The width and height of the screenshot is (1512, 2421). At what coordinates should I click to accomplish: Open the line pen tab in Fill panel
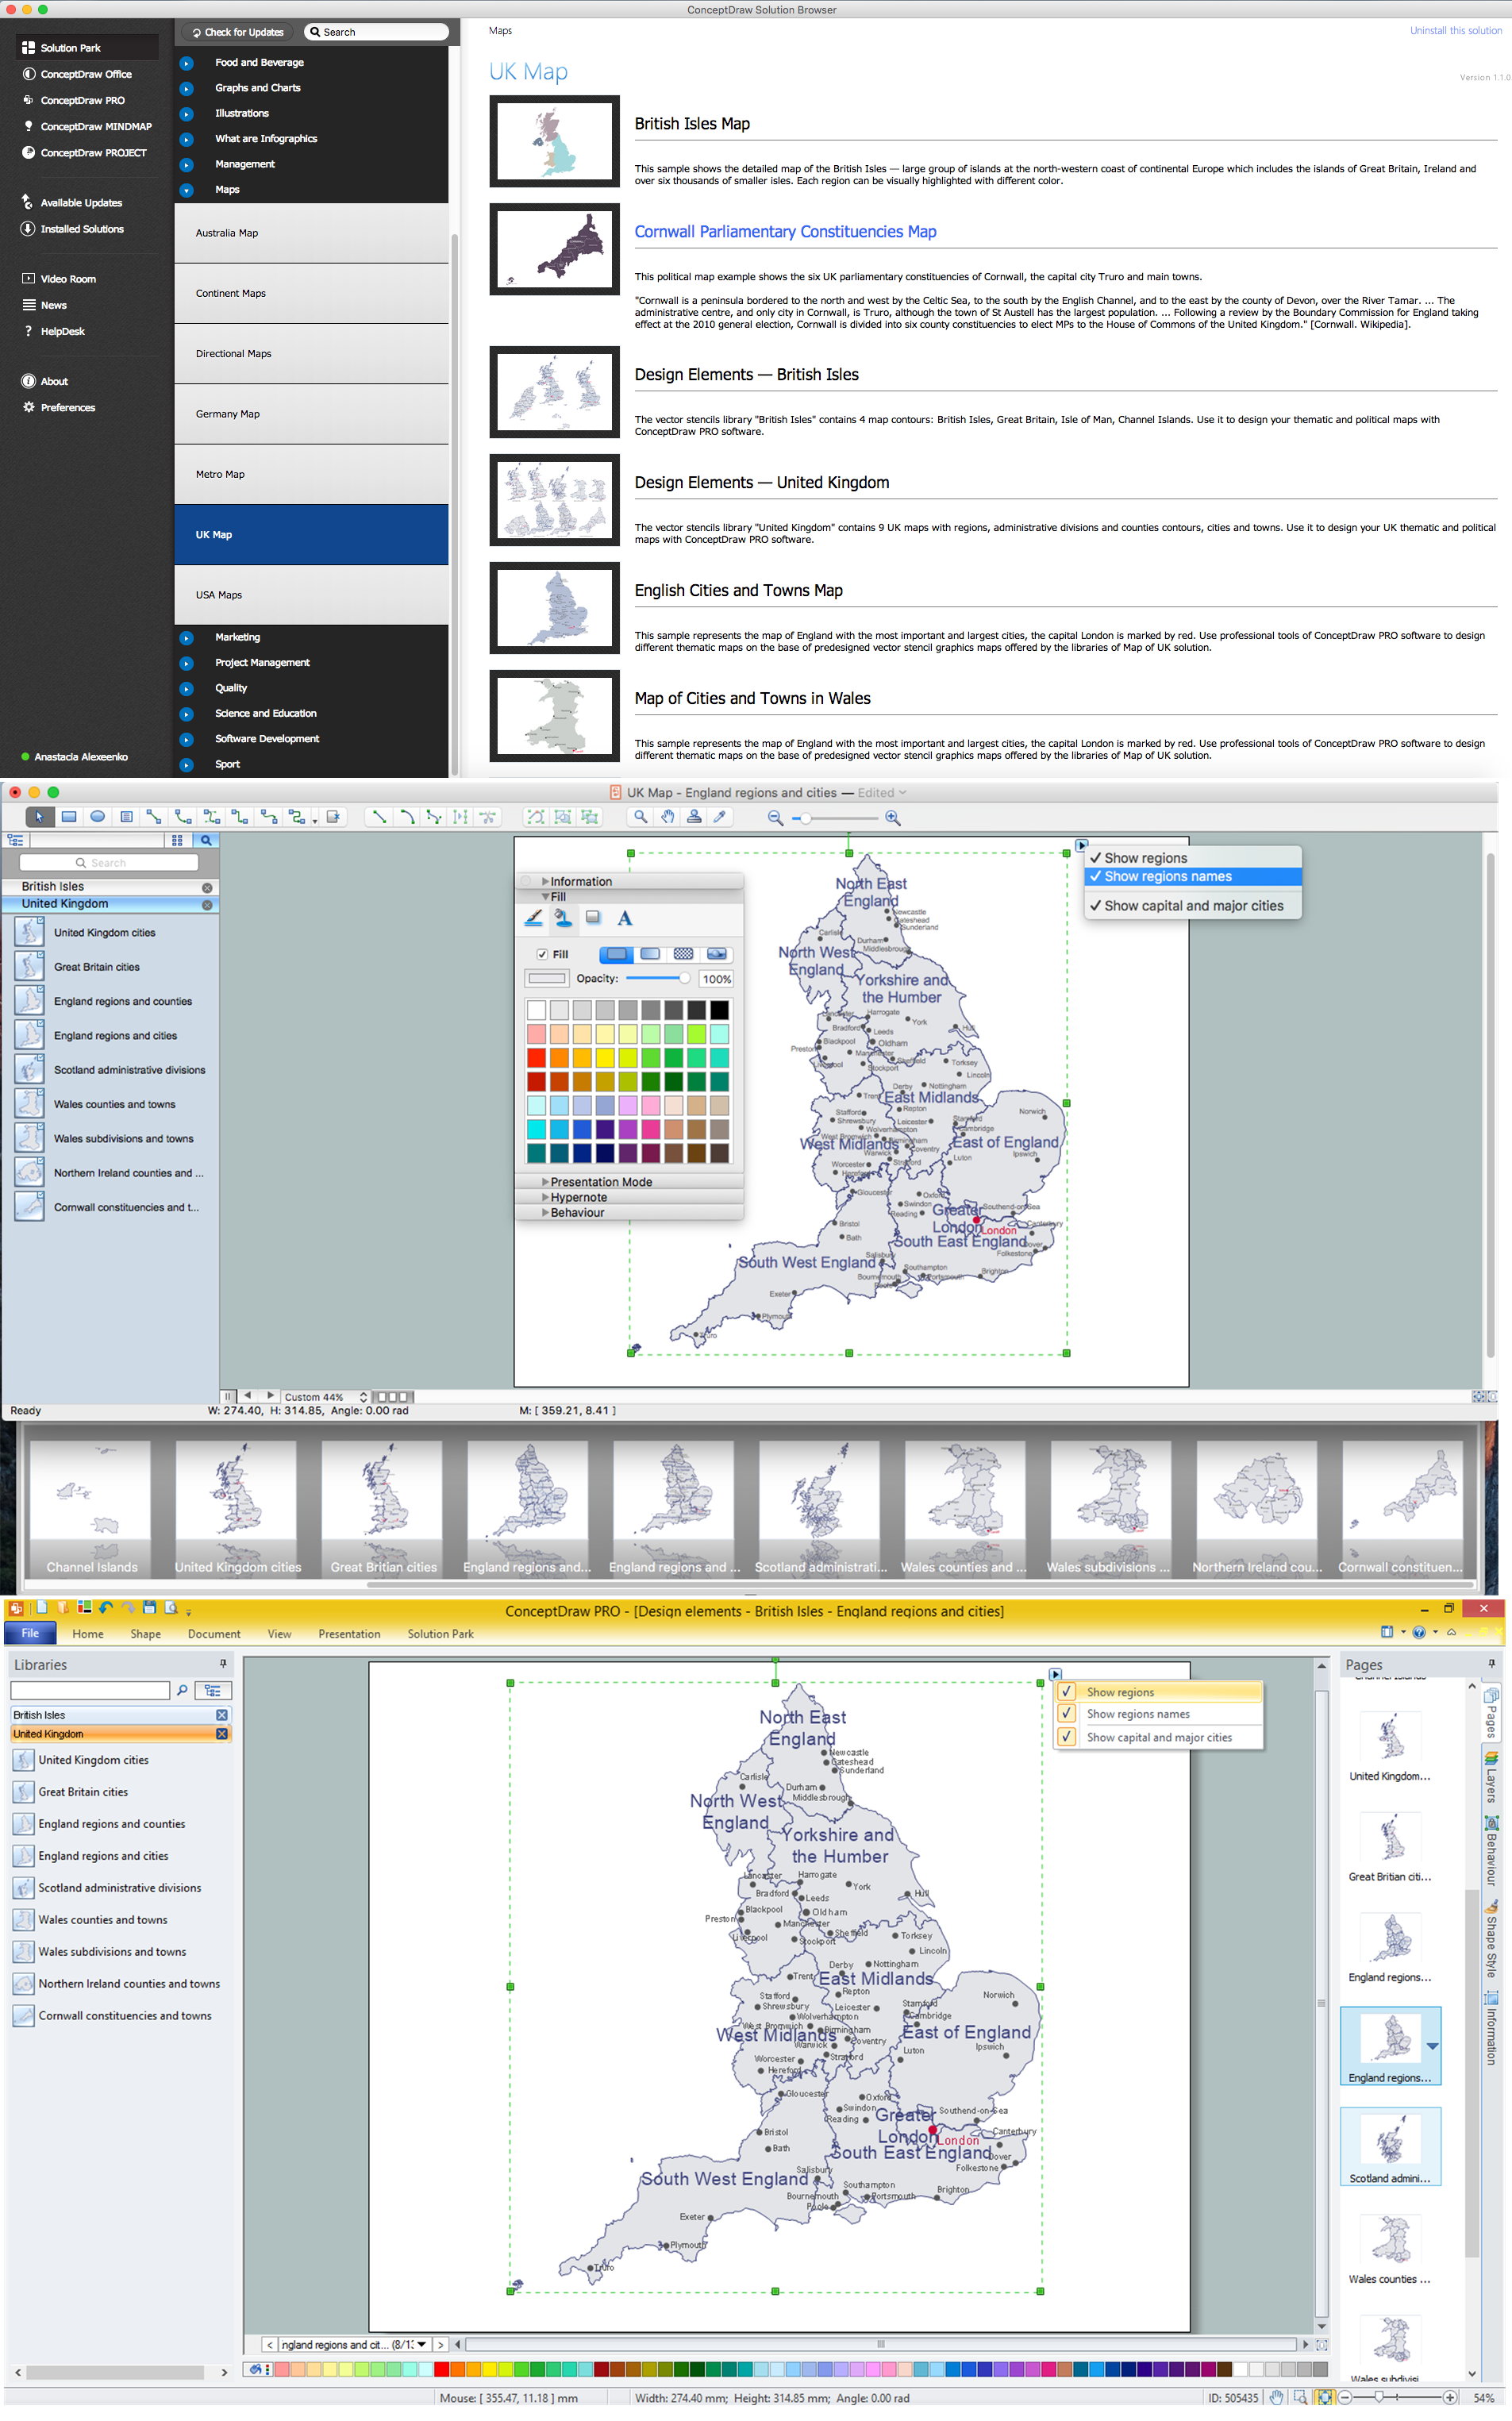(534, 917)
